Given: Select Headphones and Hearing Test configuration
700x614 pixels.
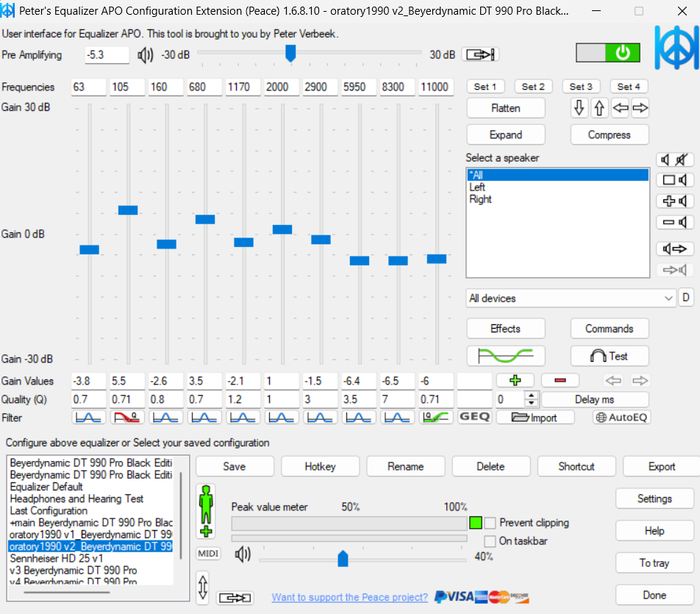Looking at the screenshot, I should (91, 499).
